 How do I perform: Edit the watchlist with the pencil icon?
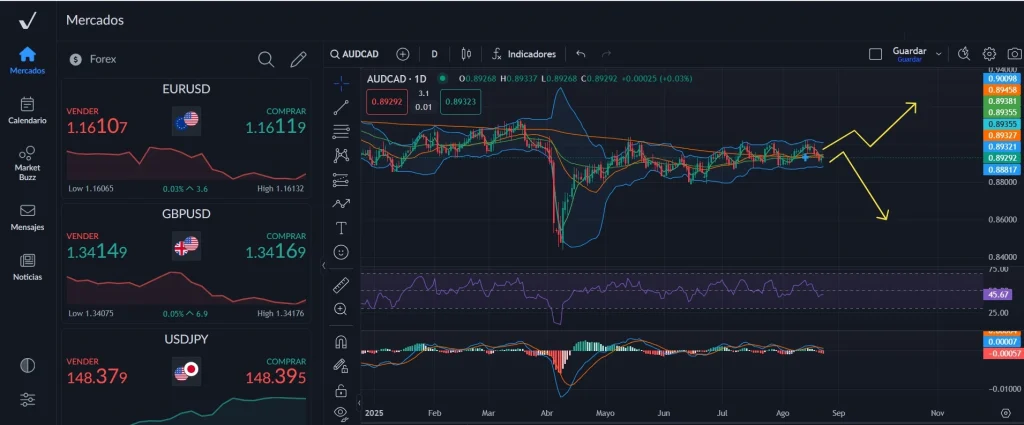click(x=298, y=59)
